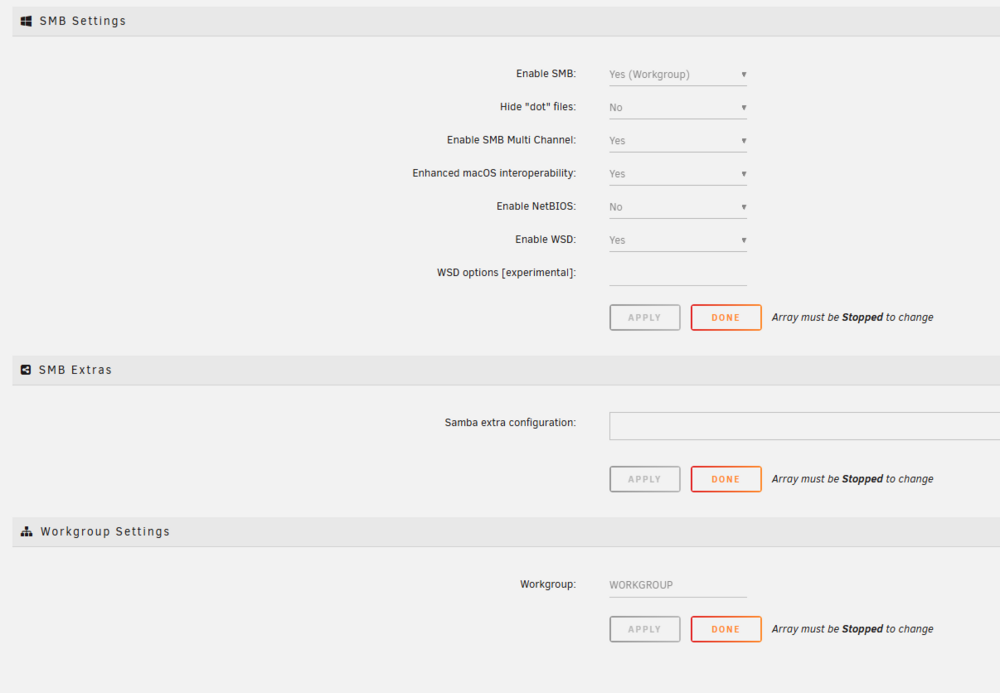Click the network icon beside Workgroup Settings
The height and width of the screenshot is (693, 1000).
point(26,532)
